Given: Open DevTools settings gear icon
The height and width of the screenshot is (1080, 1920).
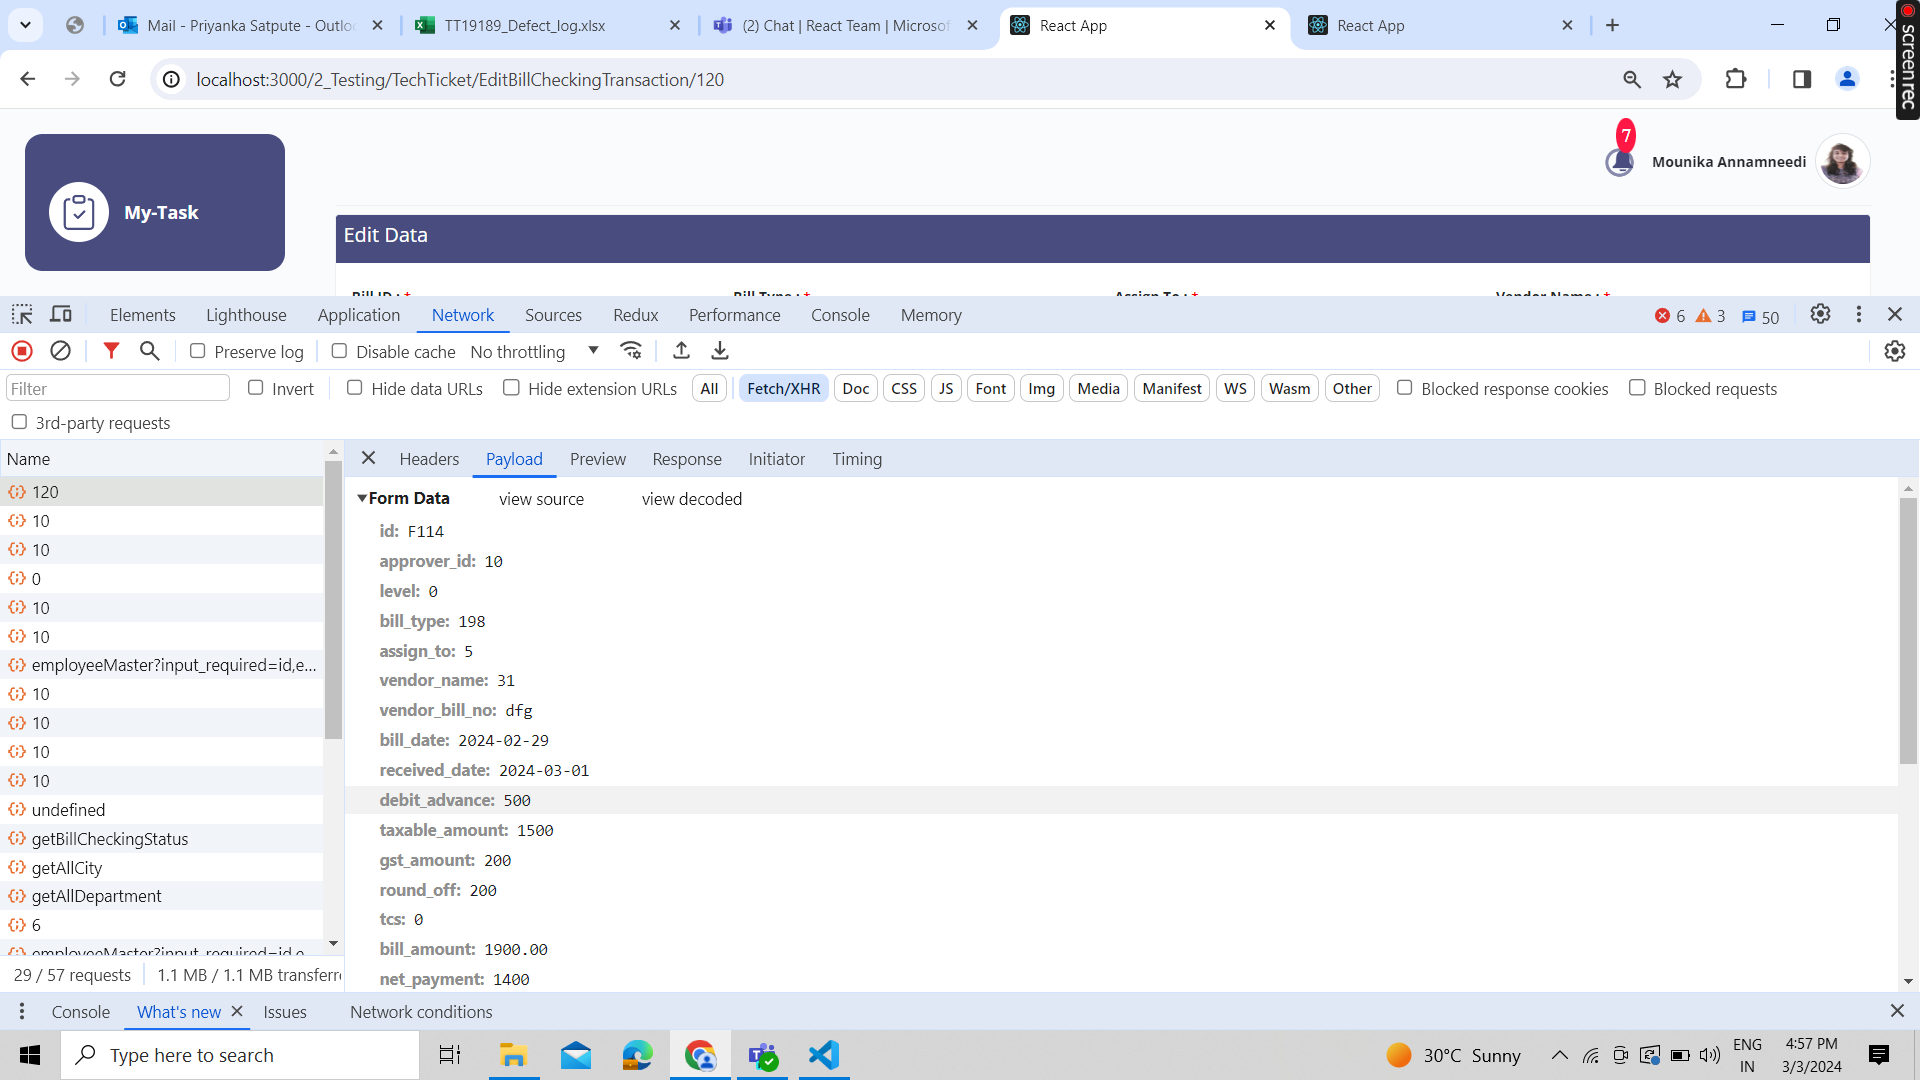Looking at the screenshot, I should pos(1821,315).
